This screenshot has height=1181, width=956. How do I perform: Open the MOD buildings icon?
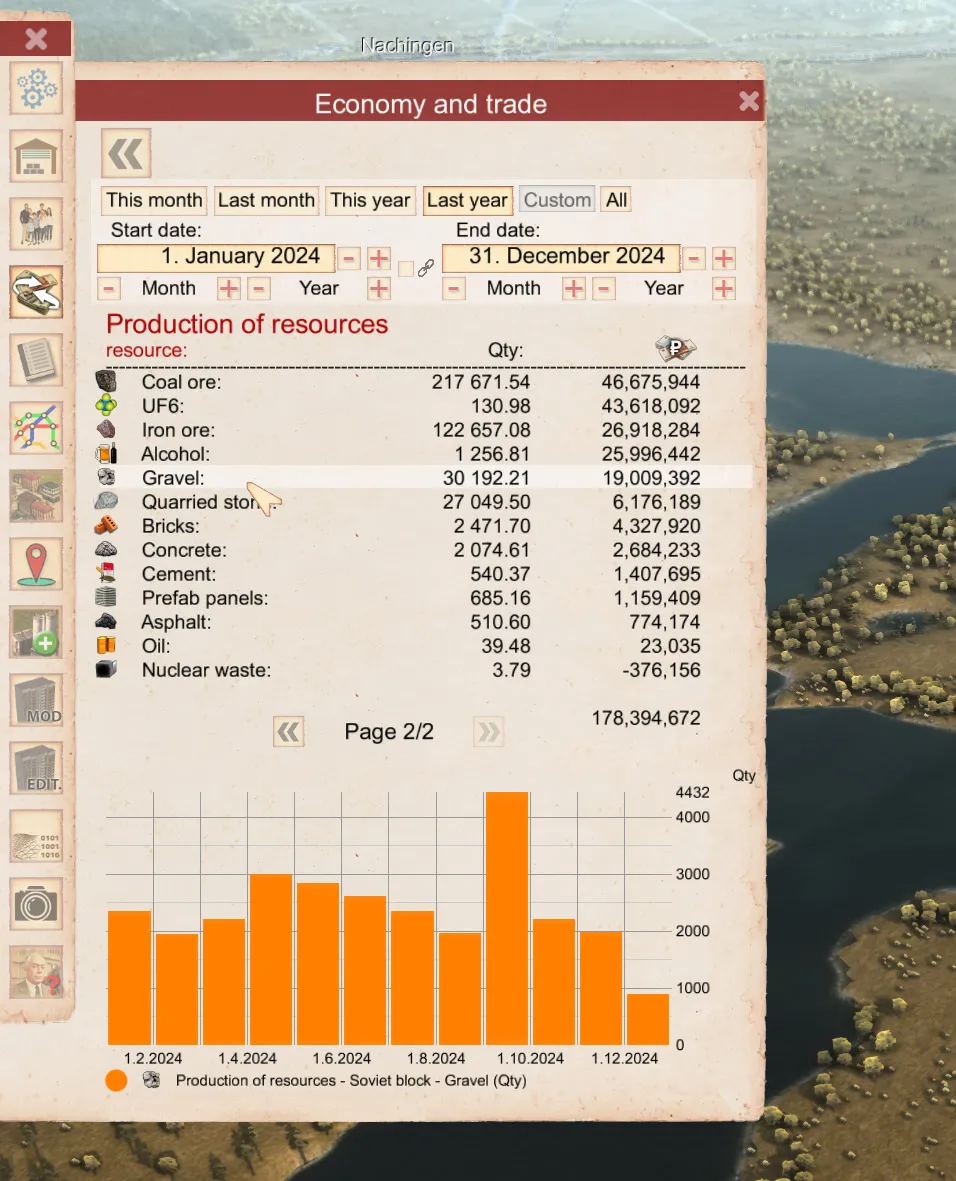37,700
